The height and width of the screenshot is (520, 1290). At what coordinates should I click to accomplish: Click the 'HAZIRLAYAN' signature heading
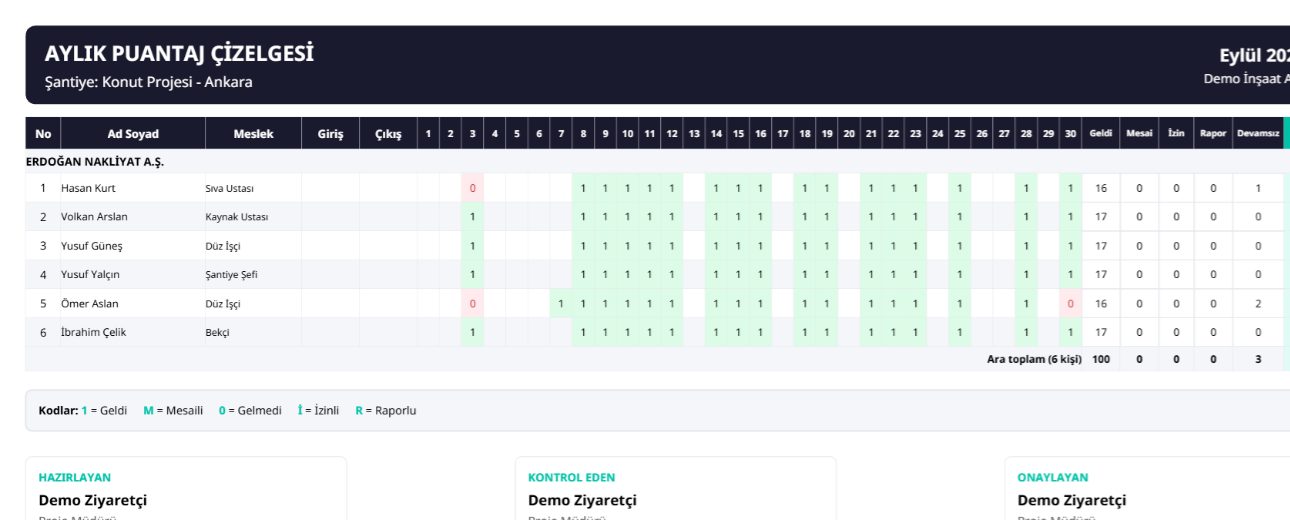pos(75,478)
